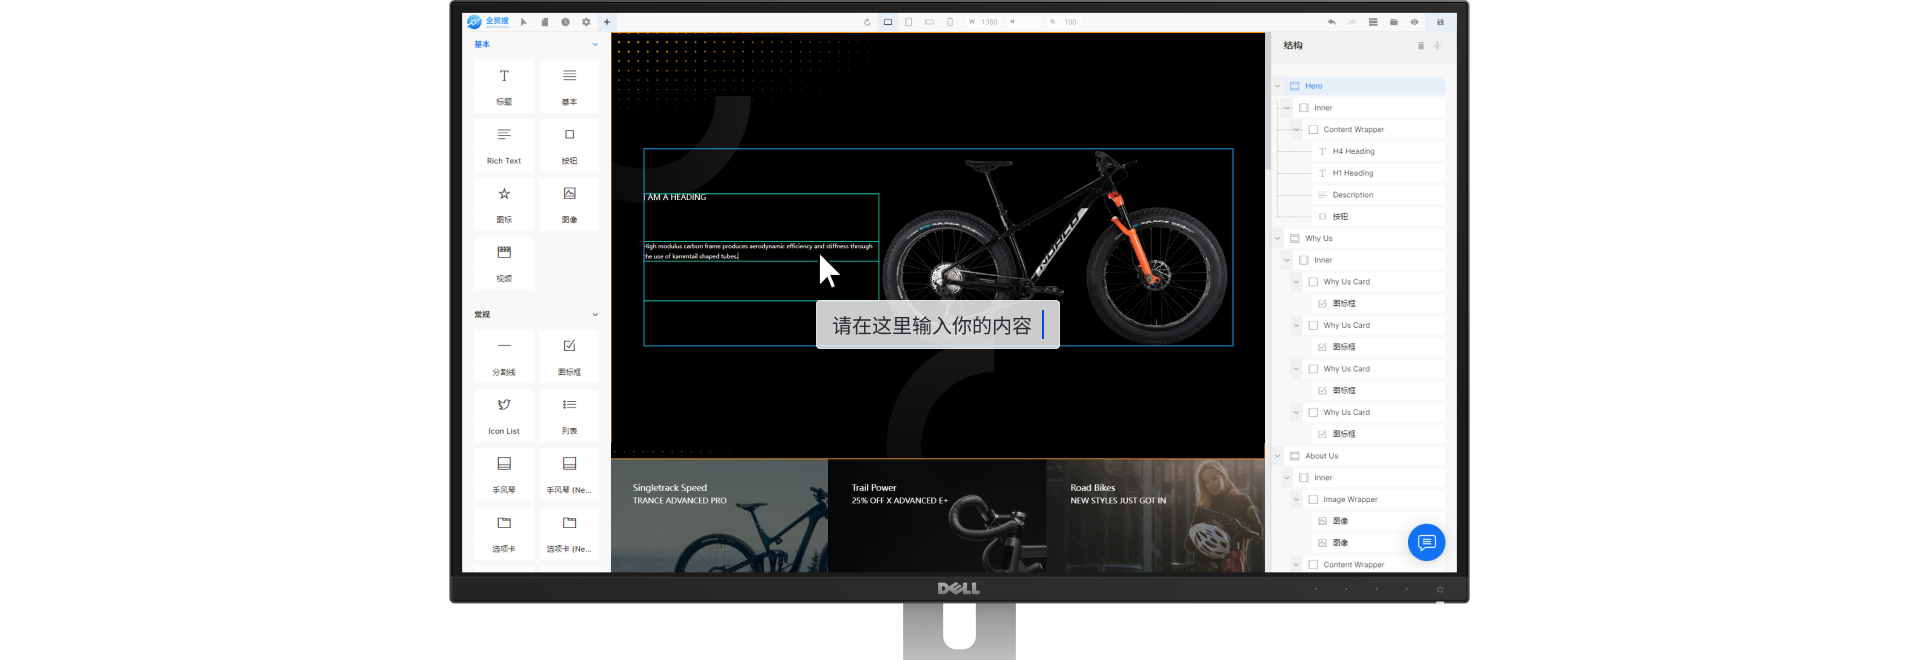The height and width of the screenshot is (660, 1920).
Task: Select the Why Us row in structure tree
Action: [x=1364, y=238]
